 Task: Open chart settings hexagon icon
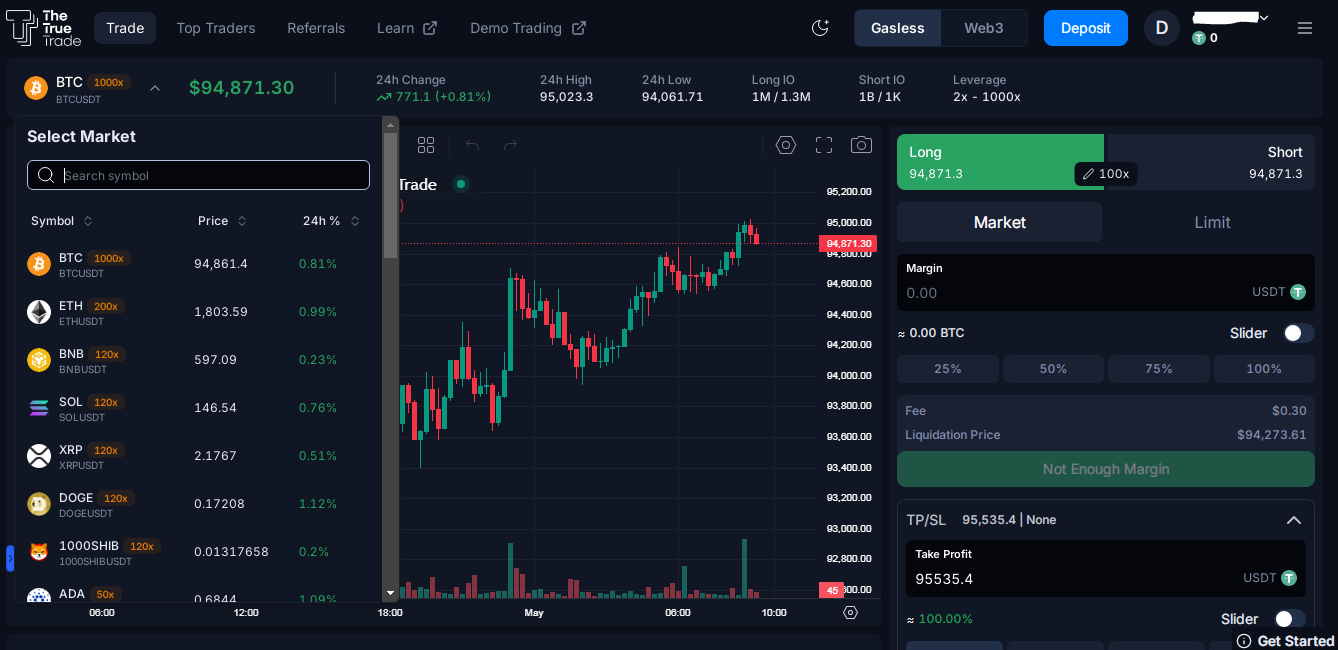[786, 145]
